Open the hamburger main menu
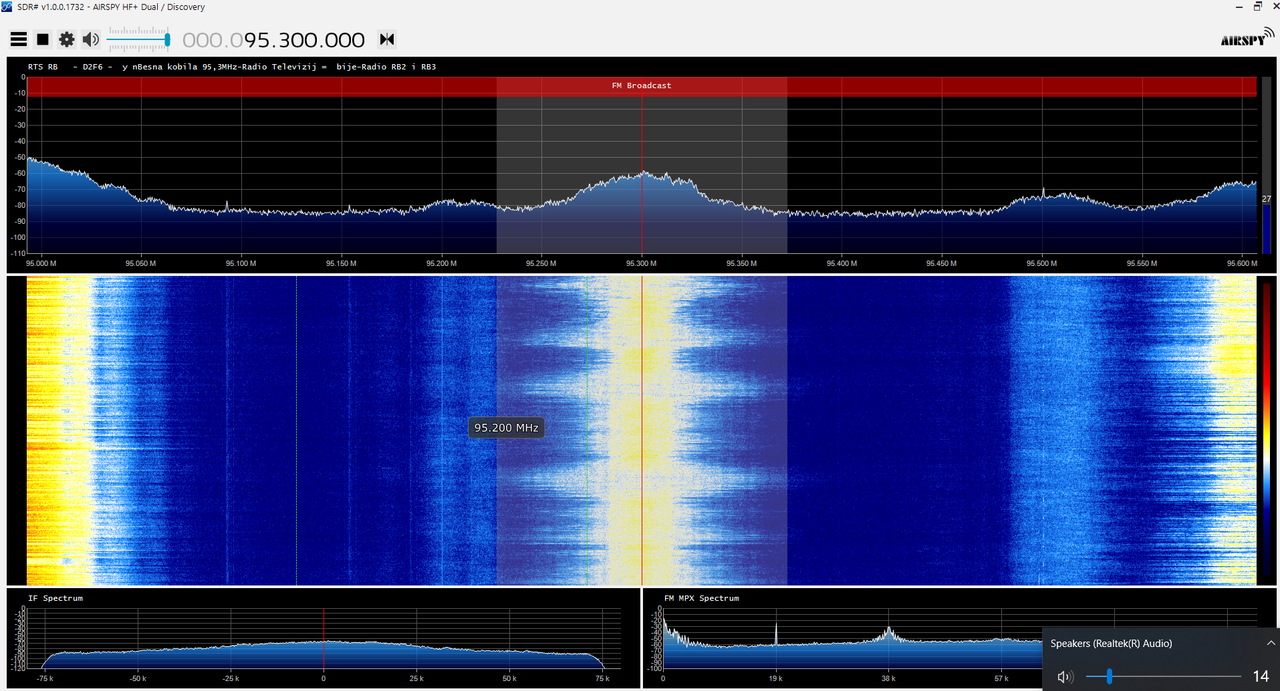The height and width of the screenshot is (691, 1280). [19, 40]
